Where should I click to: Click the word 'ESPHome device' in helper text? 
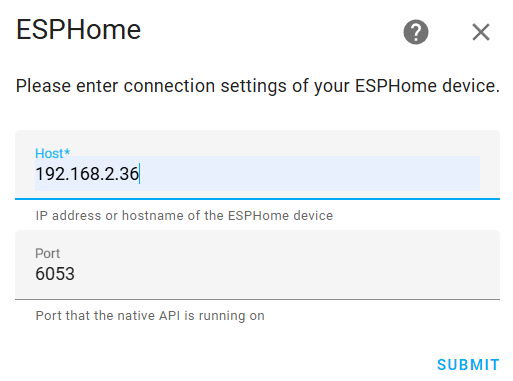click(x=280, y=216)
